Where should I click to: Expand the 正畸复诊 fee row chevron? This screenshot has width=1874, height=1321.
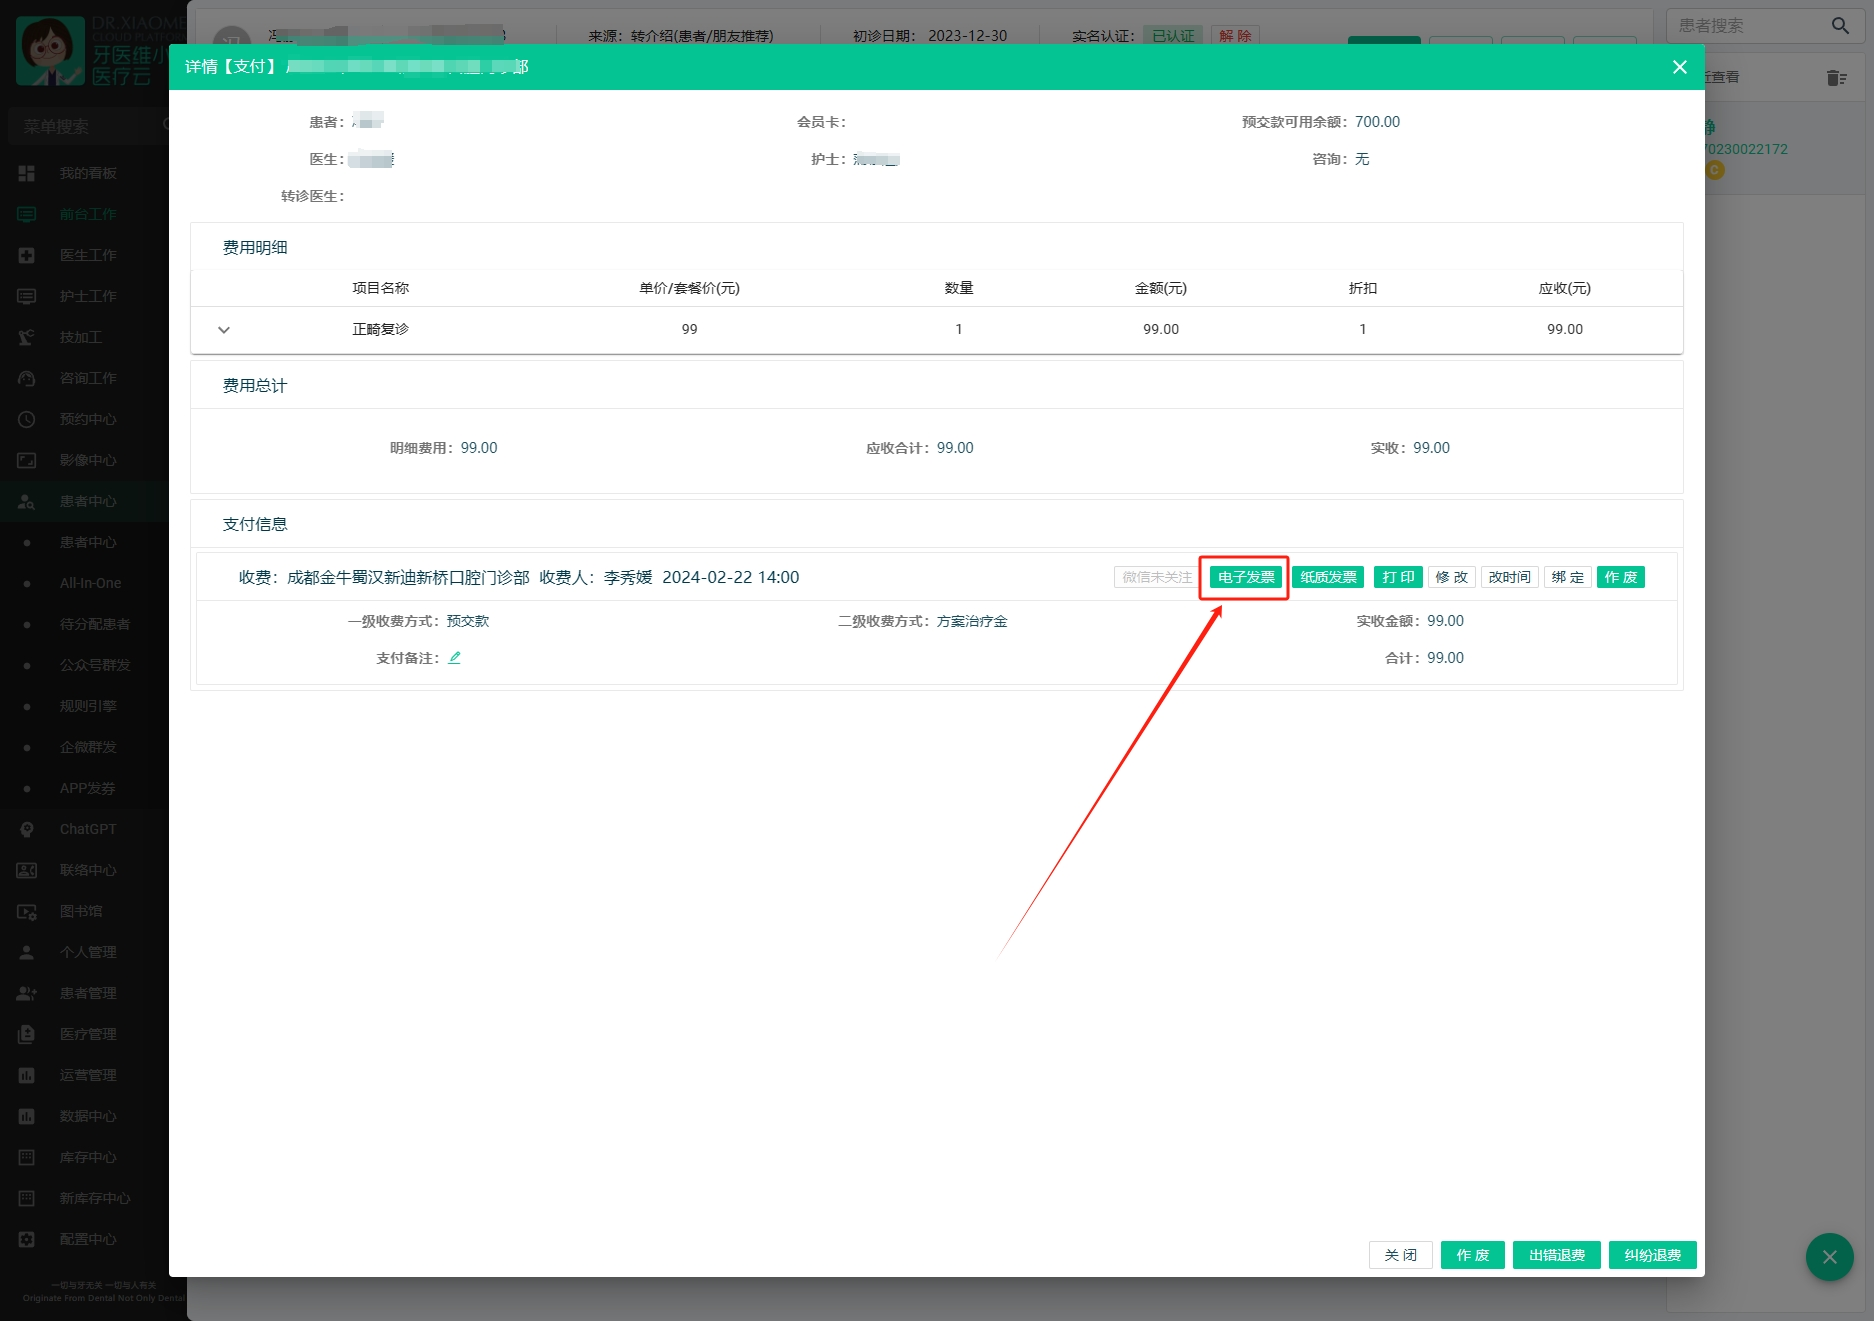(x=224, y=330)
